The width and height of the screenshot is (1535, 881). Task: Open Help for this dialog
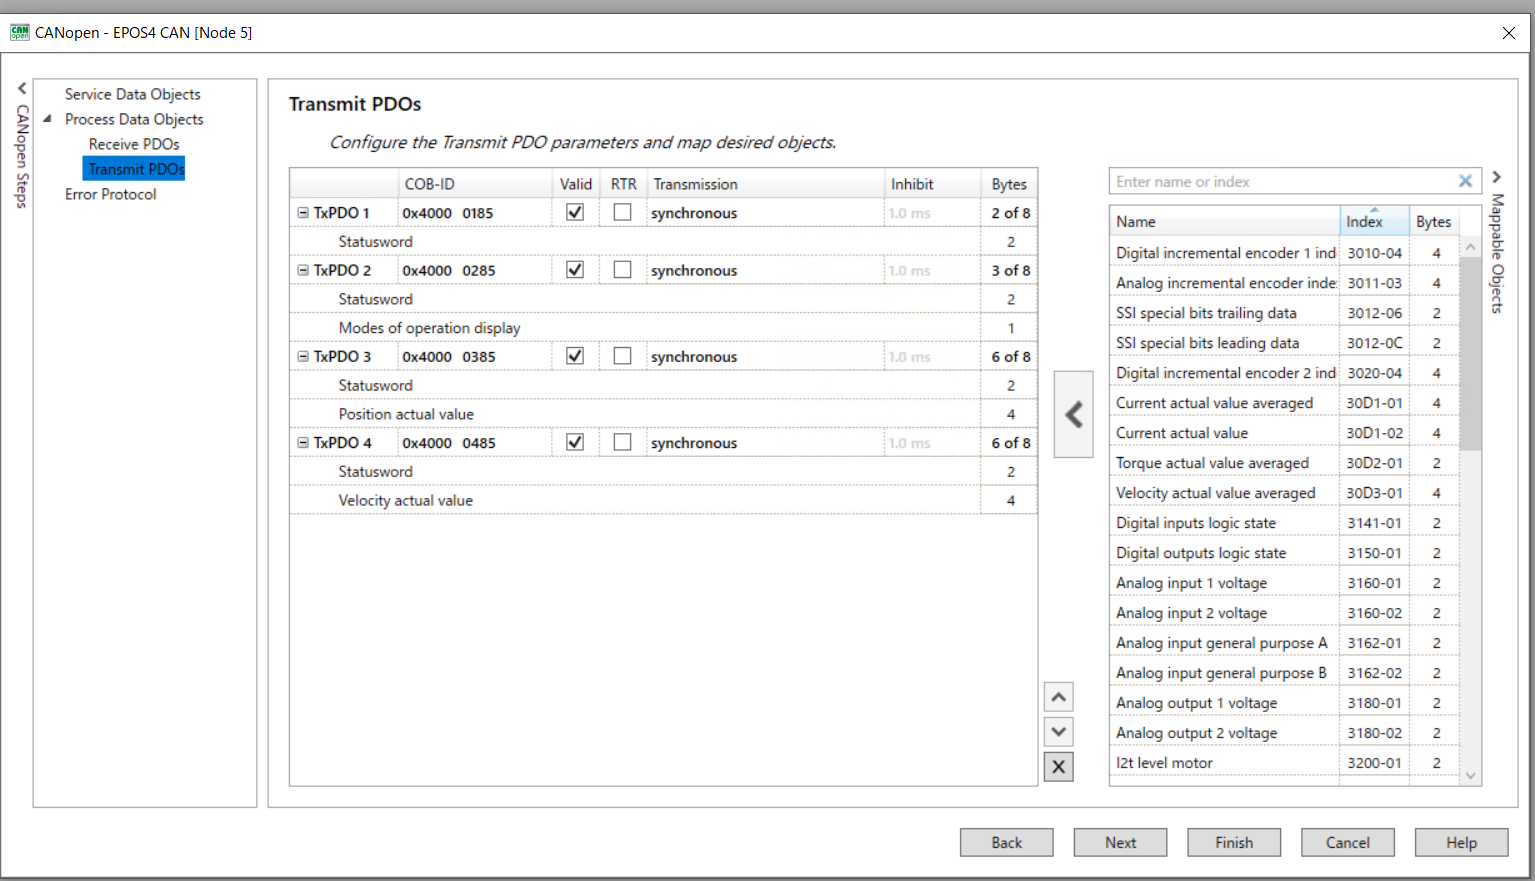(x=1461, y=842)
